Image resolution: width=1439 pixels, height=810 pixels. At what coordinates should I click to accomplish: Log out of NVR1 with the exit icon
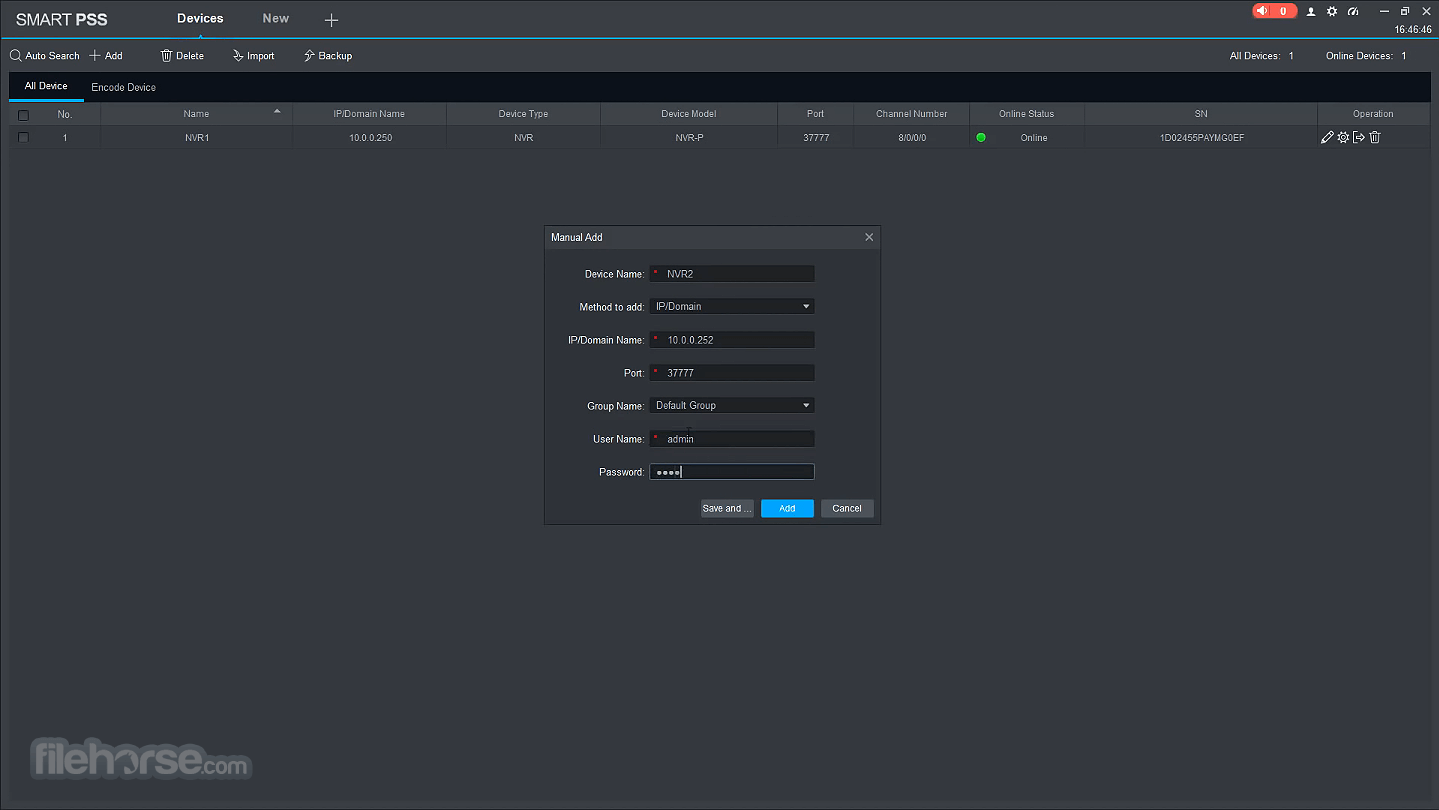coord(1359,137)
